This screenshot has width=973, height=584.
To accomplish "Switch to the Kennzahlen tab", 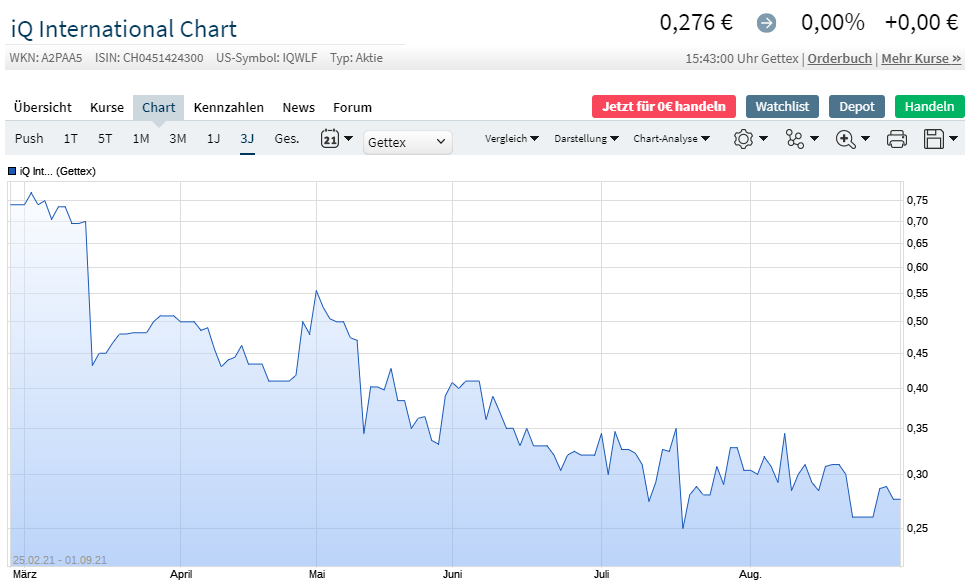I will 229,107.
